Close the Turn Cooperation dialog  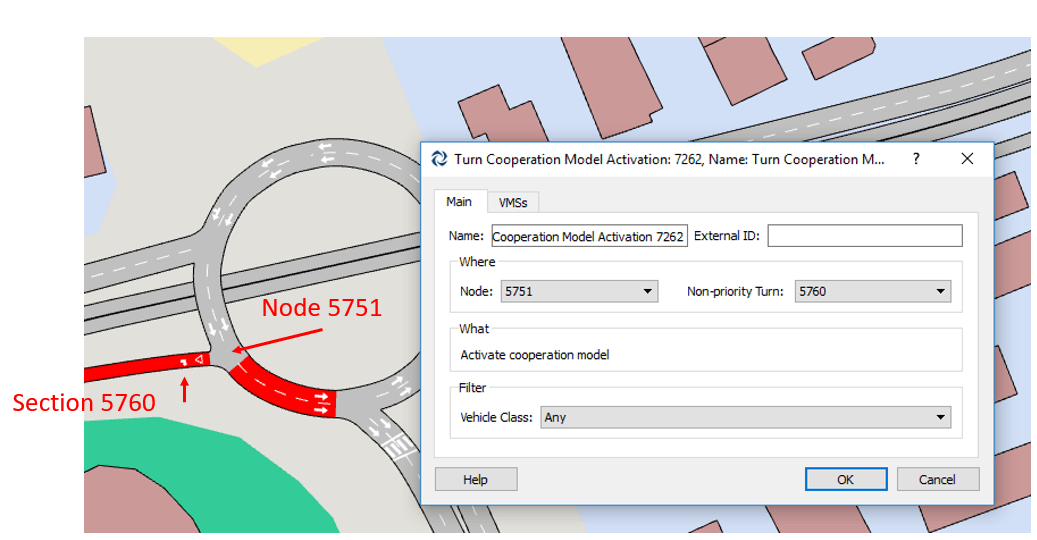(967, 159)
